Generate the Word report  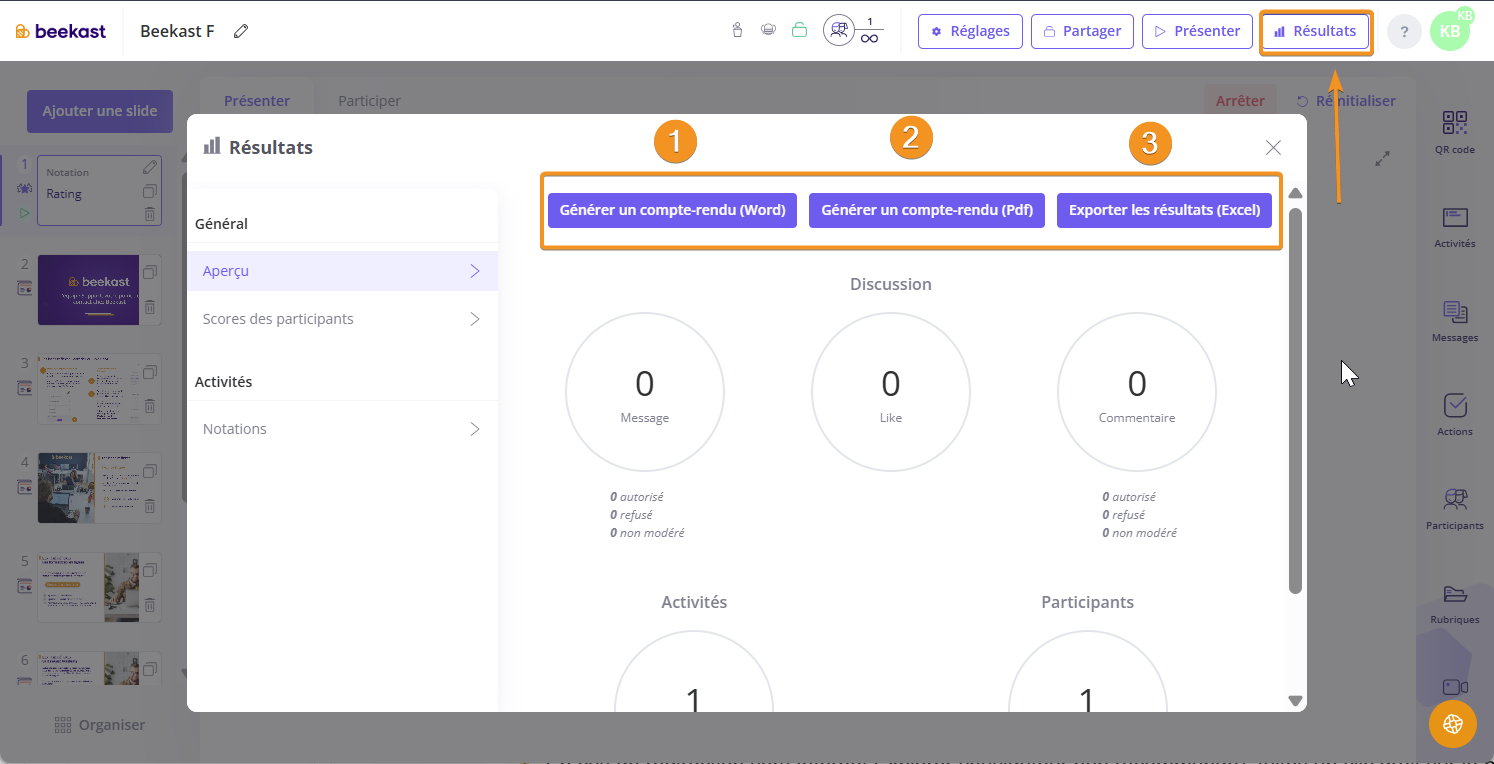pyautogui.click(x=672, y=210)
